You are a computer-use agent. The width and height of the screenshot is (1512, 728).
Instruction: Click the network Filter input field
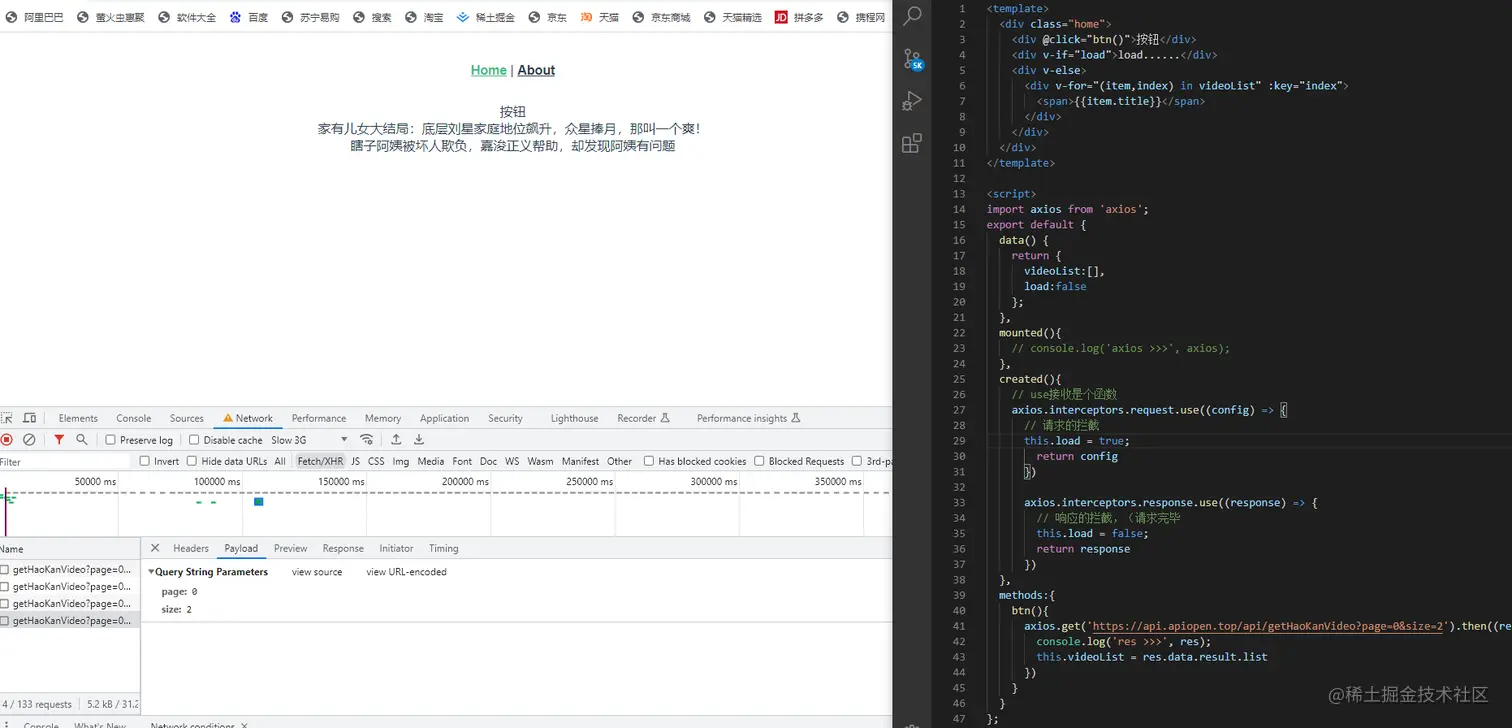[65, 462]
